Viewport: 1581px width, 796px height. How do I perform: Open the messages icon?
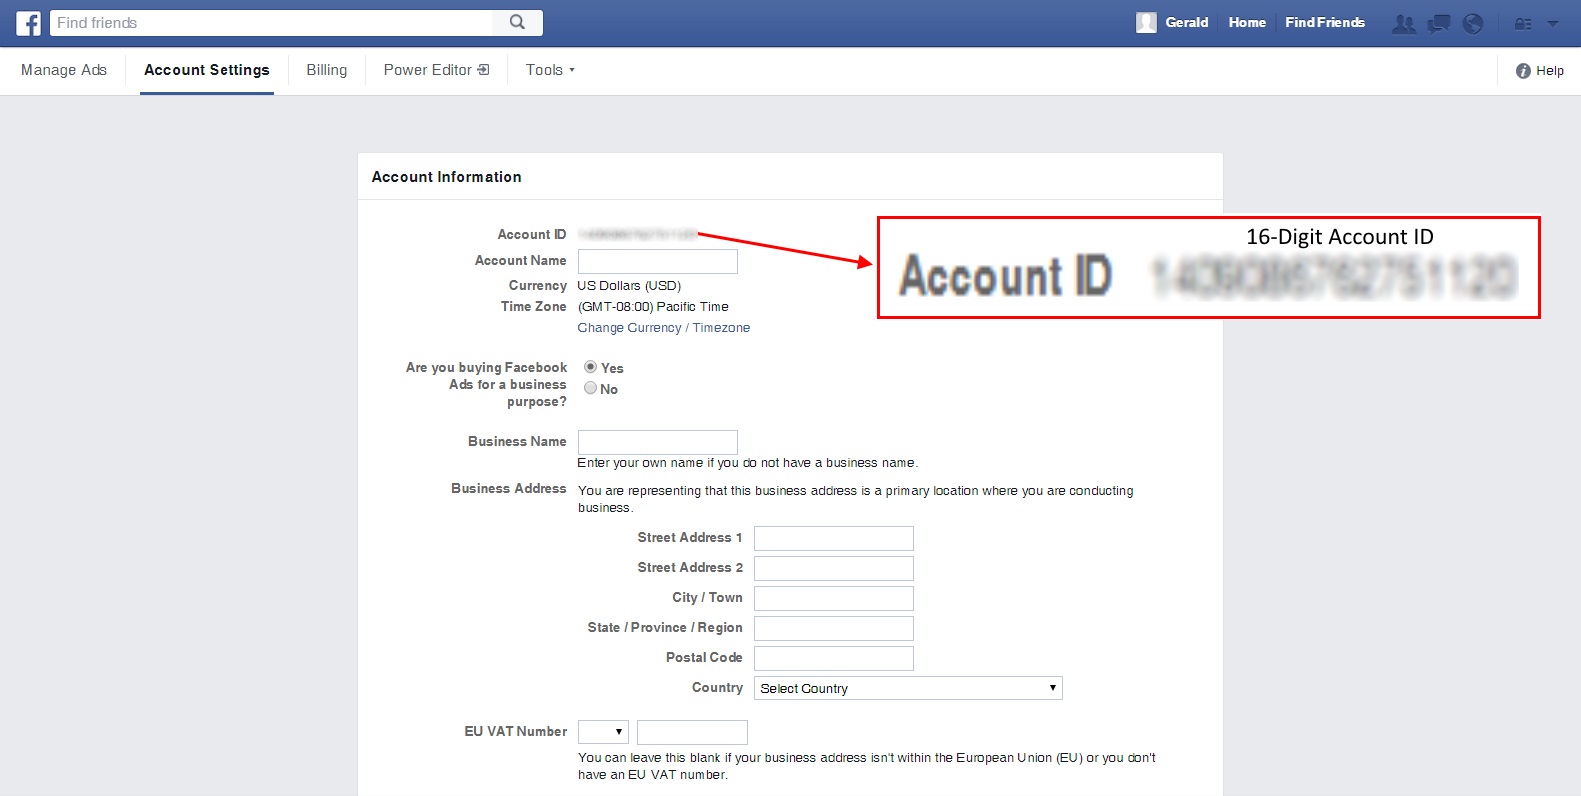point(1438,23)
